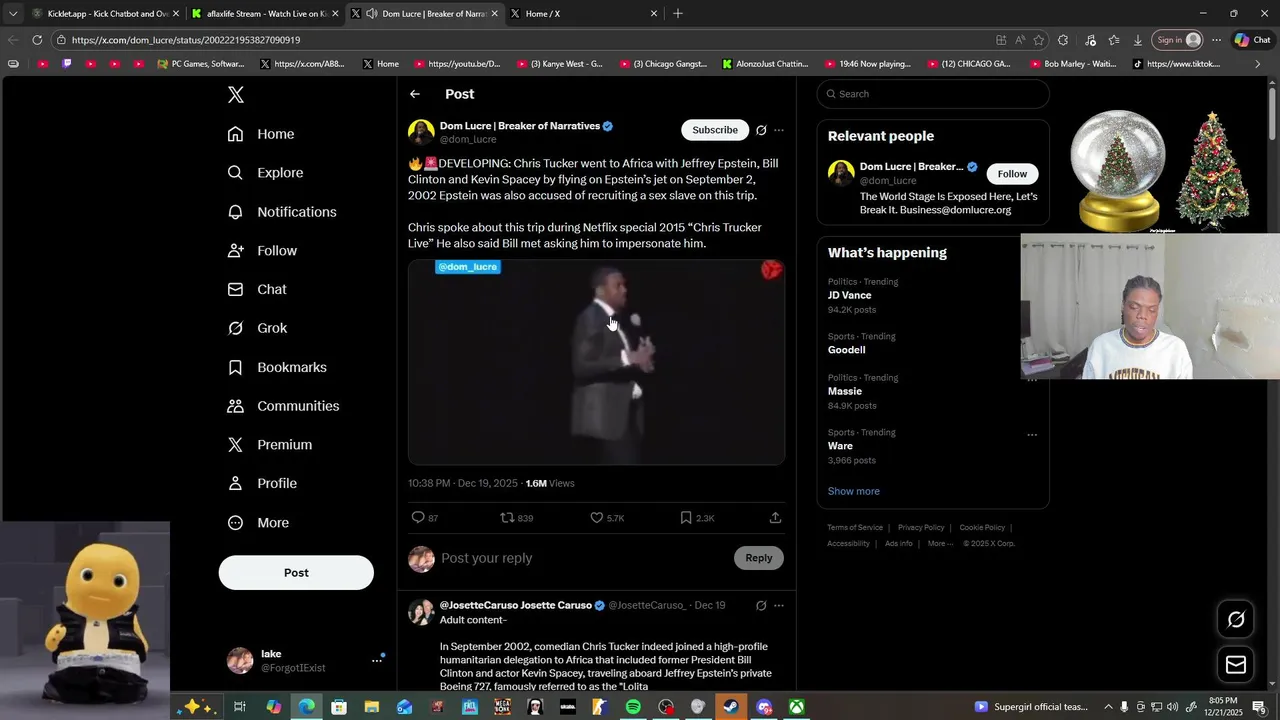The height and width of the screenshot is (720, 1280).
Task: Click the white Post button
Action: click(296, 573)
